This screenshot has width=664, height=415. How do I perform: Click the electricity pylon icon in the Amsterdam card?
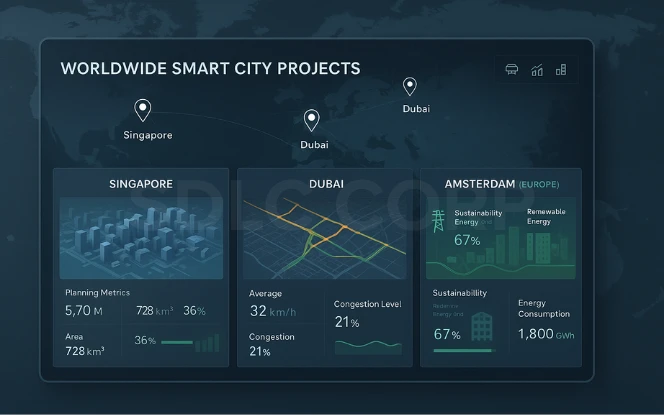coord(438,221)
